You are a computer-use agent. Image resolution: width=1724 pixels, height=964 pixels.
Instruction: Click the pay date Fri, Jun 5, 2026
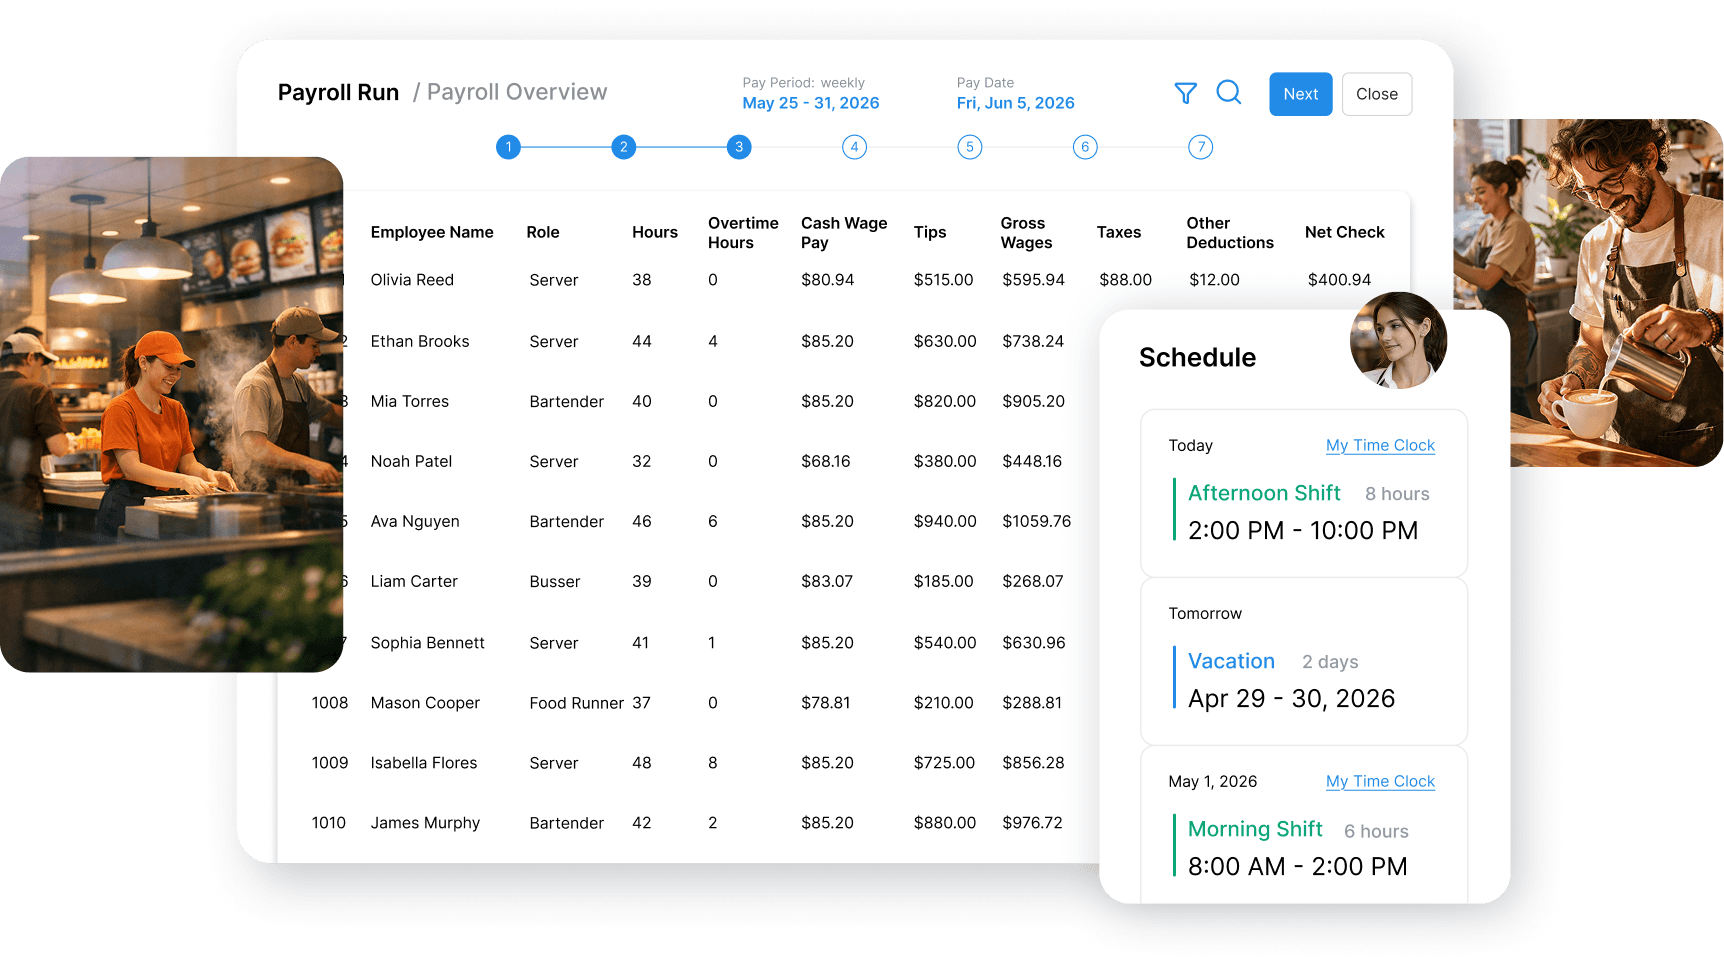1015,102
